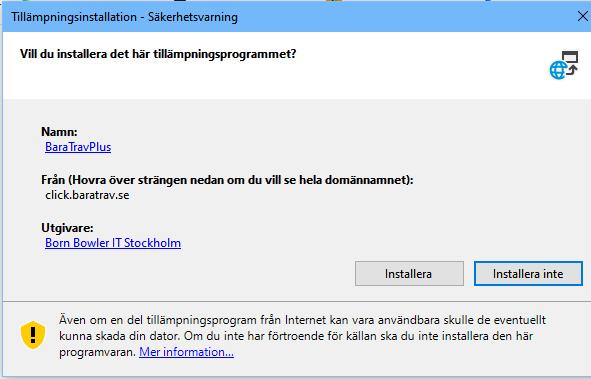This screenshot has width=591, height=379.
Task: Click the 'Från (Hovra över strängen' label
Action: pos(227,180)
